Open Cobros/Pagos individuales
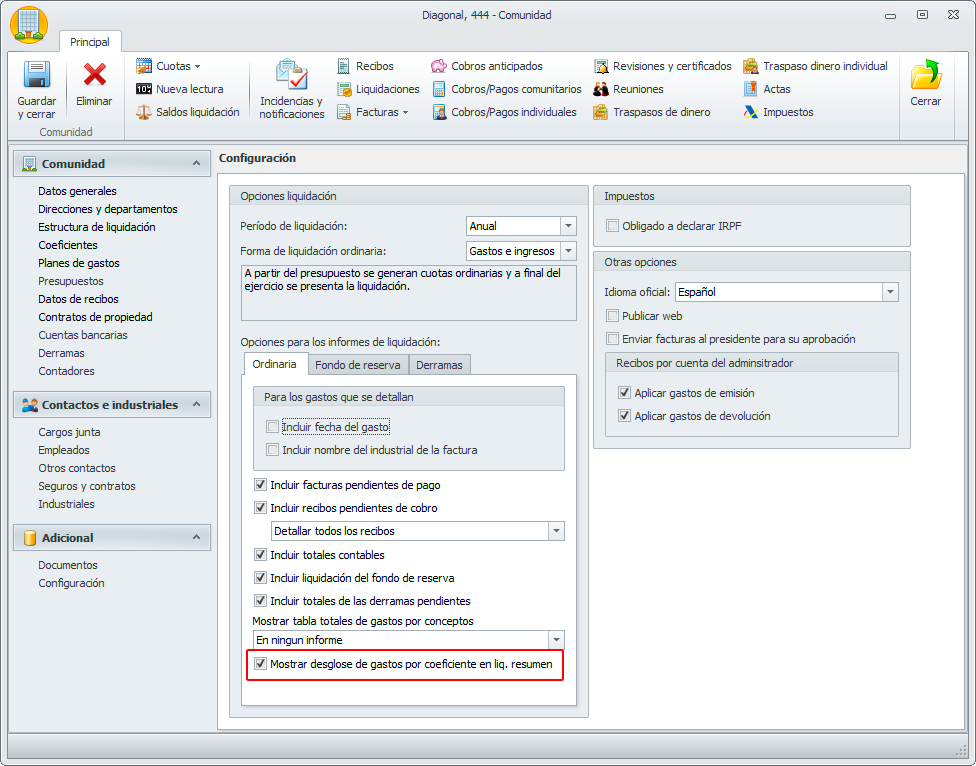This screenshot has width=976, height=766. pos(505,112)
